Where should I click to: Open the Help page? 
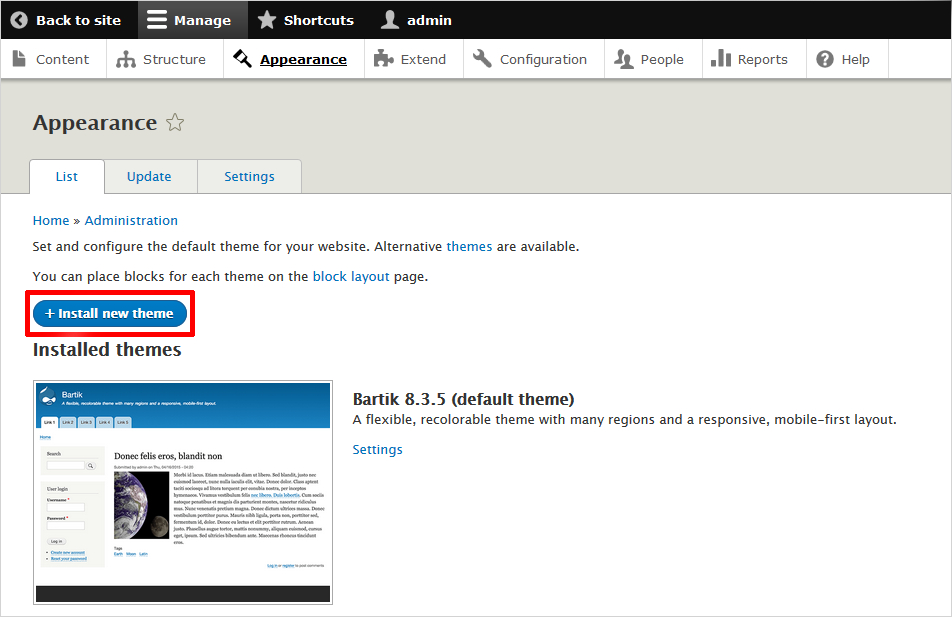843,59
